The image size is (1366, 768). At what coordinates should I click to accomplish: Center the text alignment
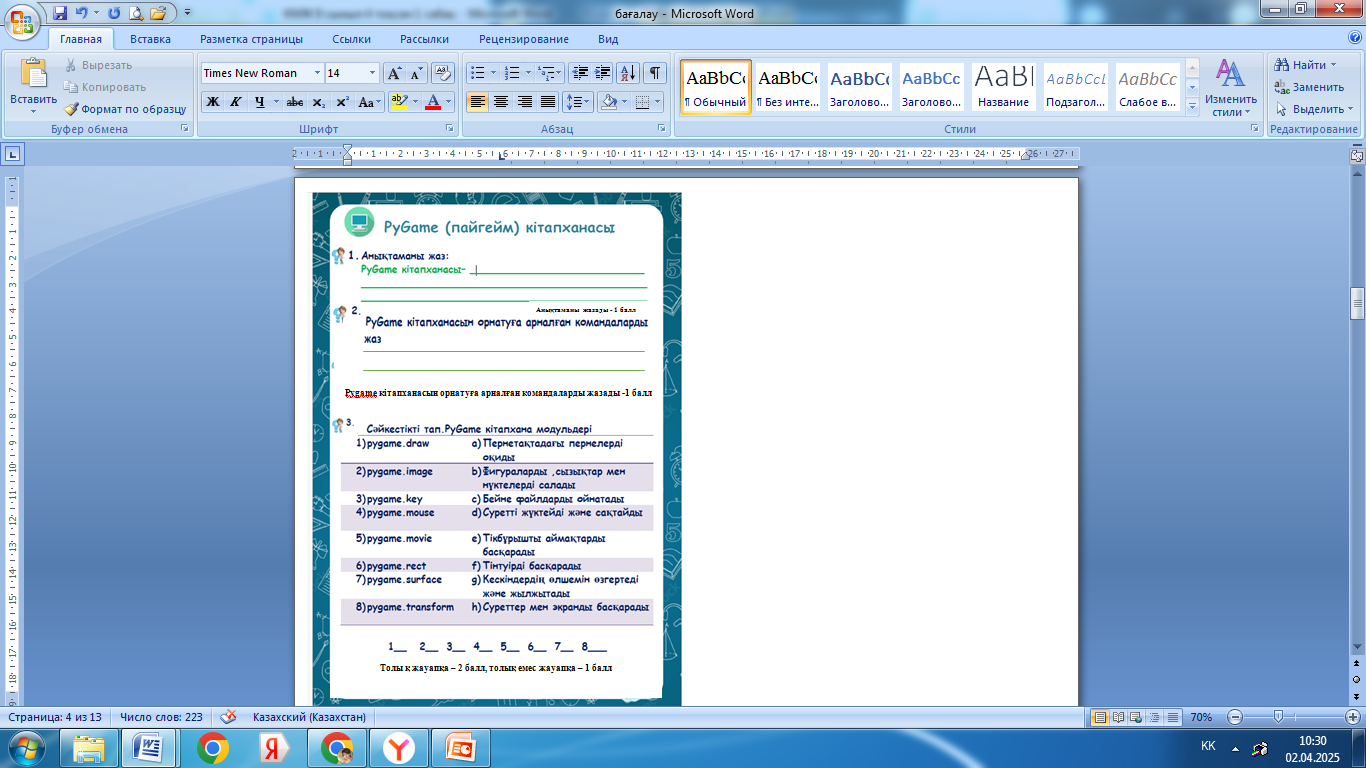[501, 102]
